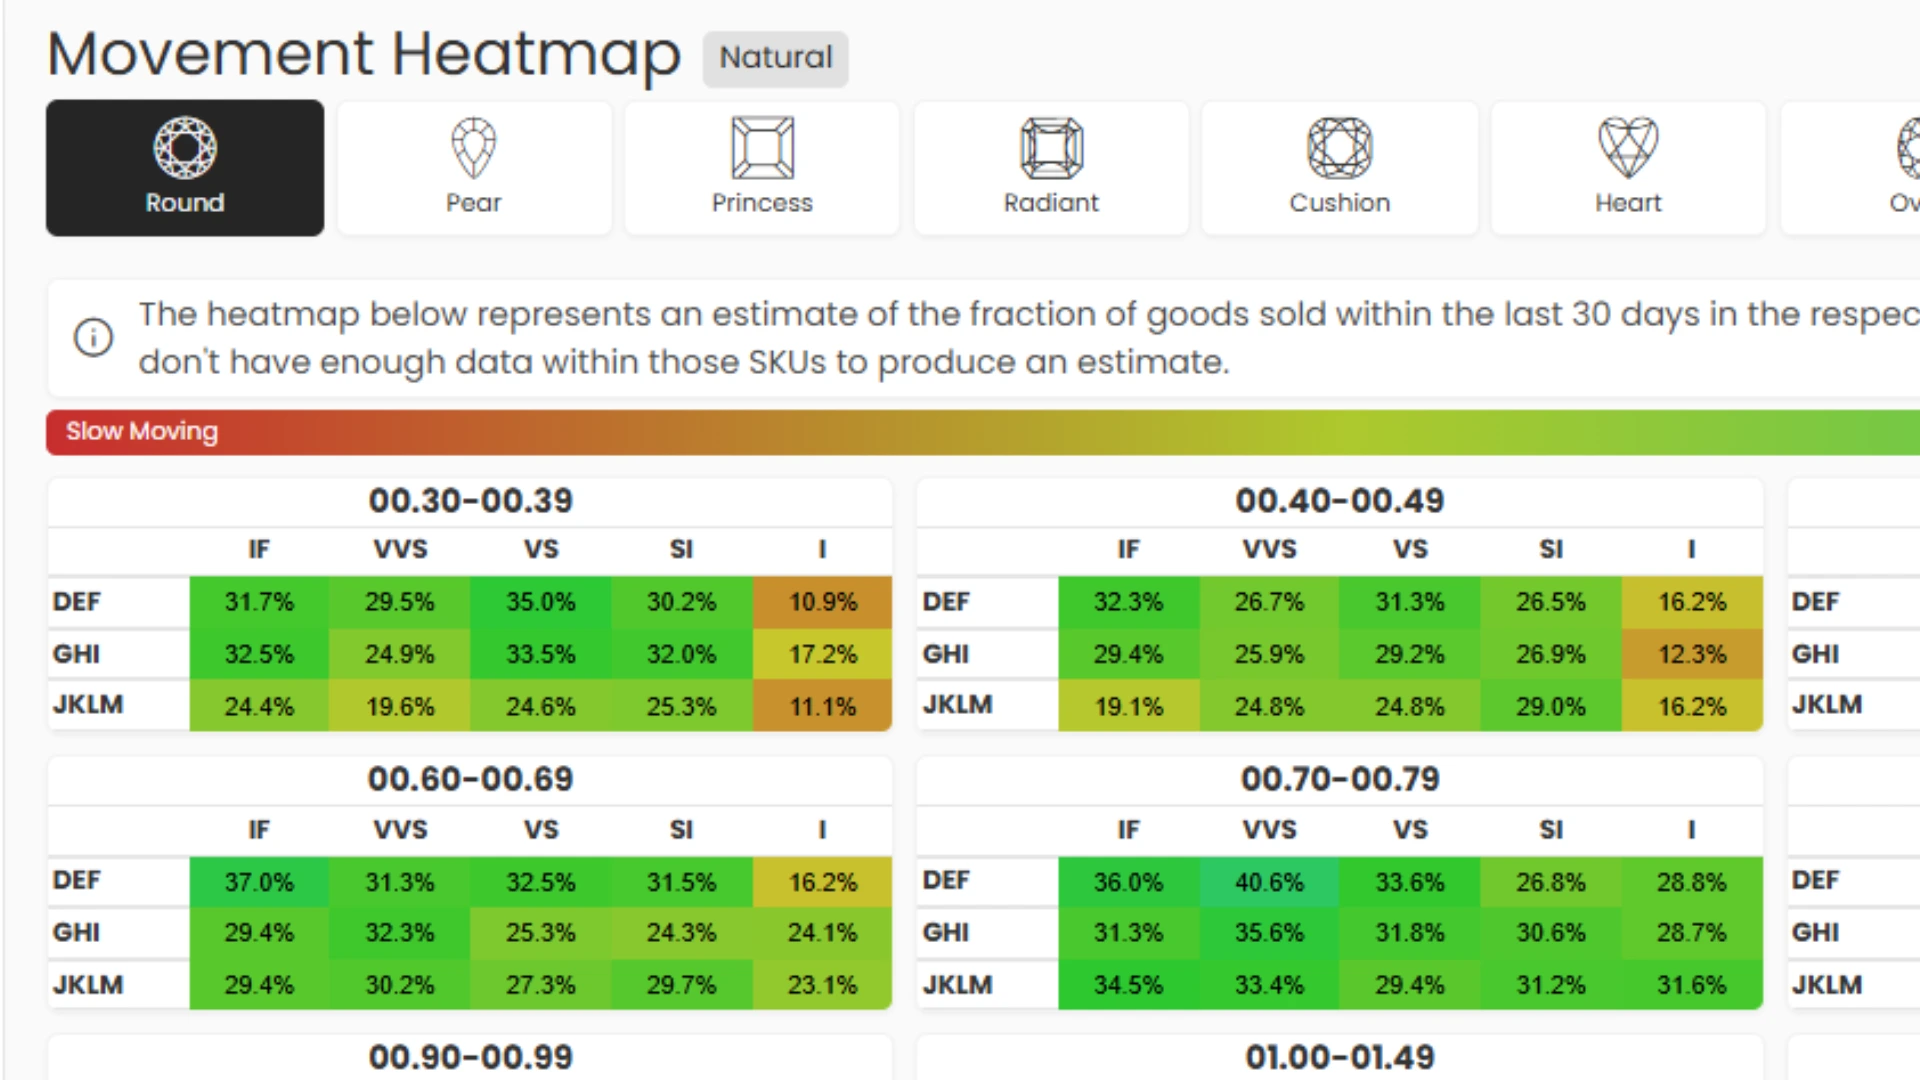Click the 10.9% DEF I cell

(x=822, y=602)
